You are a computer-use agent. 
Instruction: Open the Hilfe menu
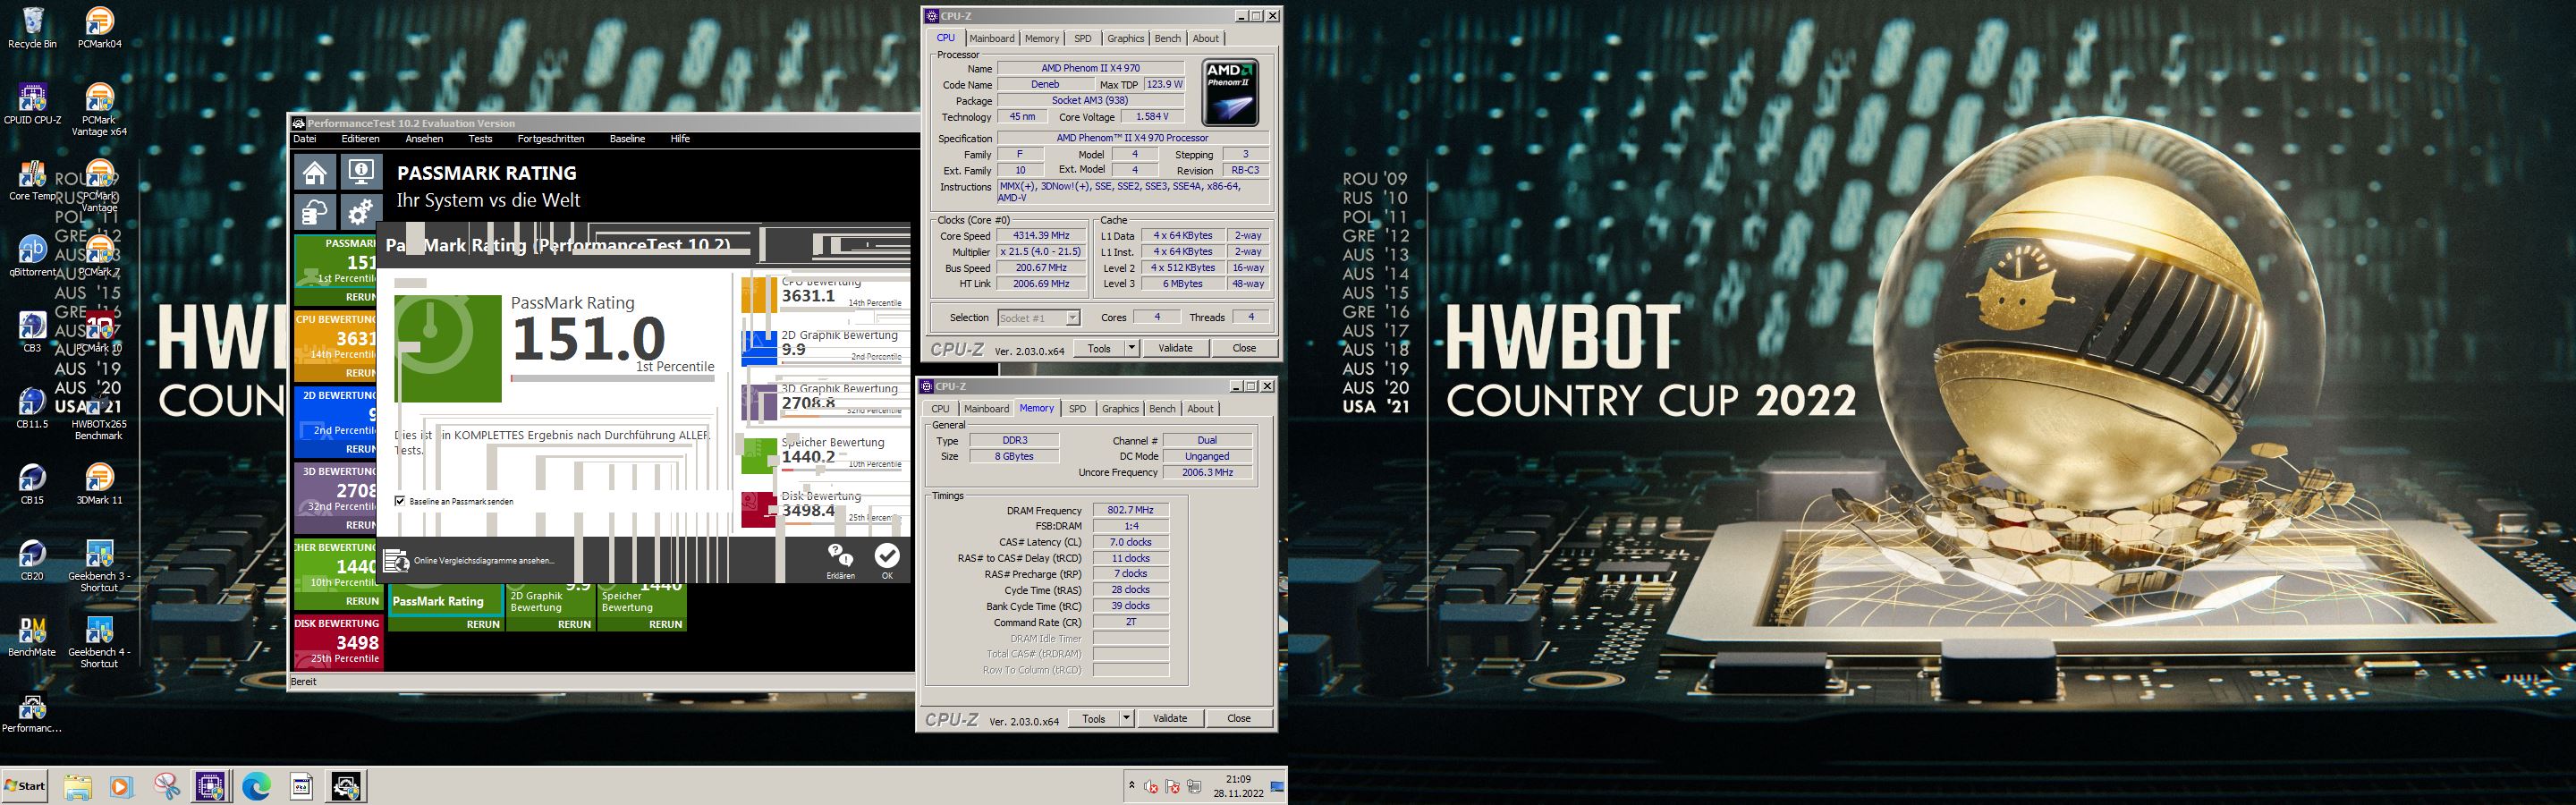point(680,139)
